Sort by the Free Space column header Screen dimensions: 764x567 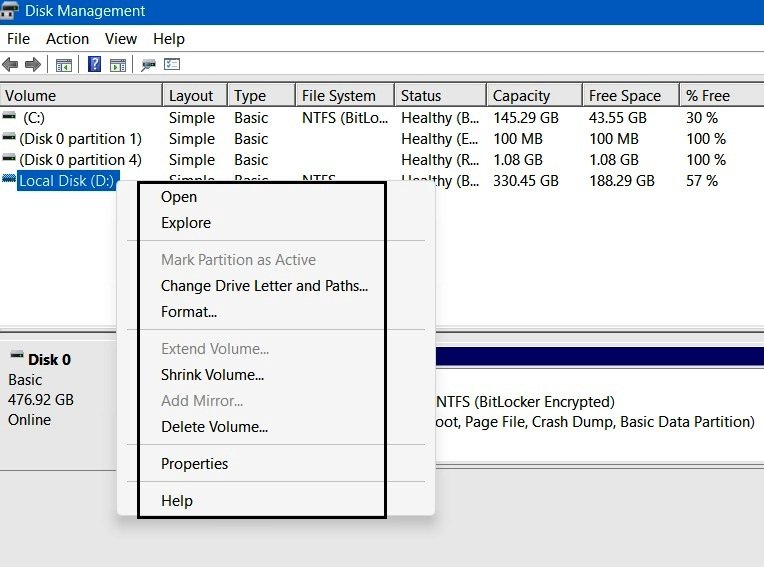(x=631, y=95)
